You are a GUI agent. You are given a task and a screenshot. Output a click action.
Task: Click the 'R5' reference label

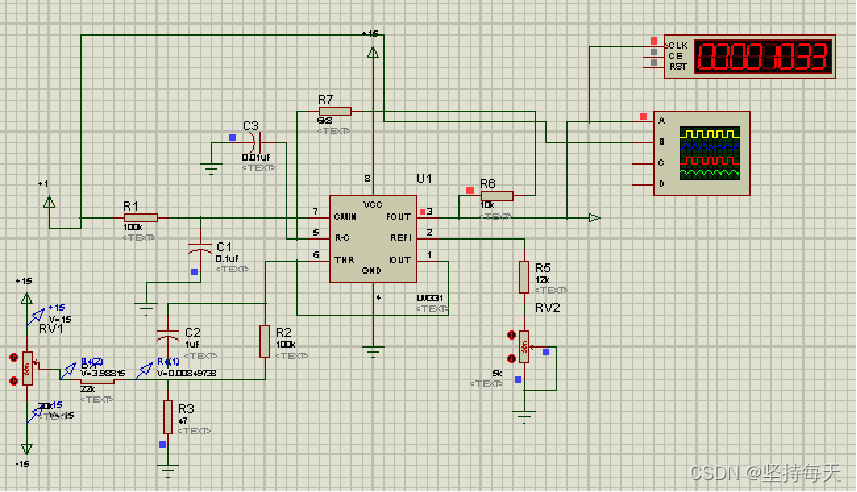point(543,267)
